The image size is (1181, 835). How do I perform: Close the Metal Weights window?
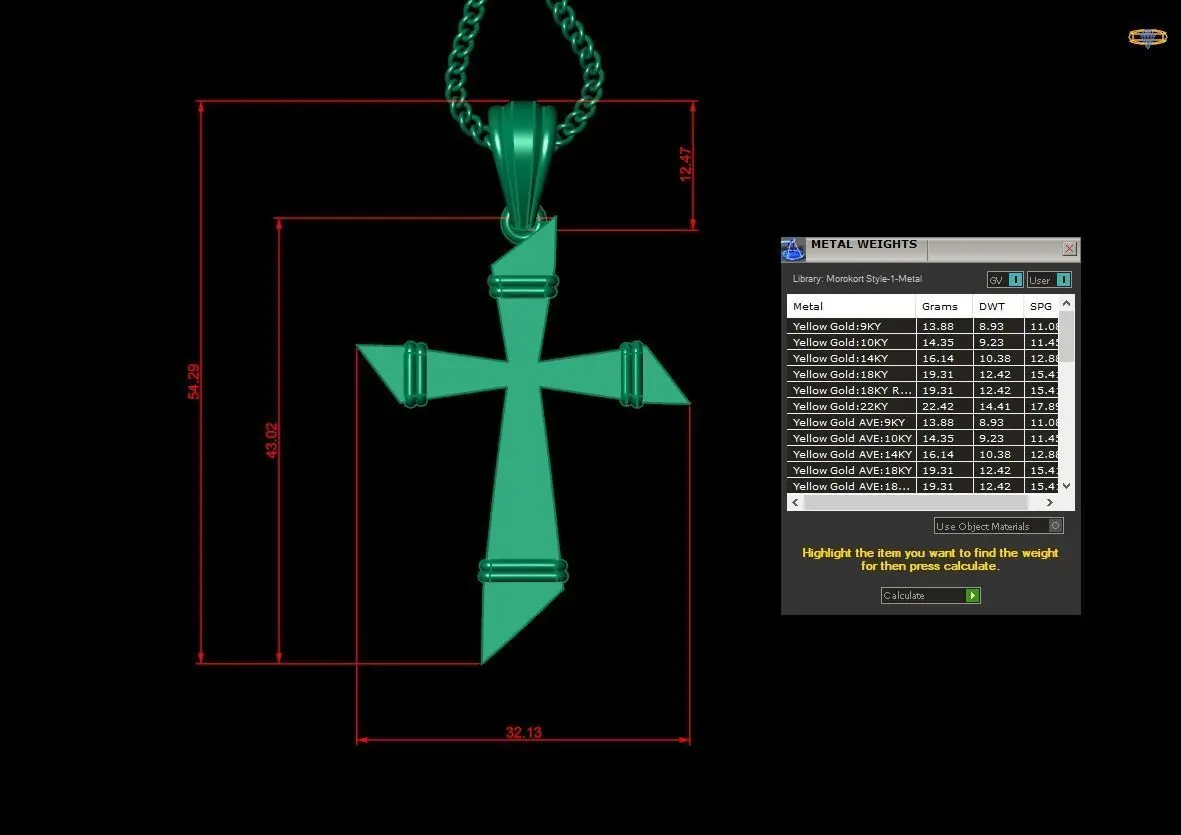coord(1069,248)
